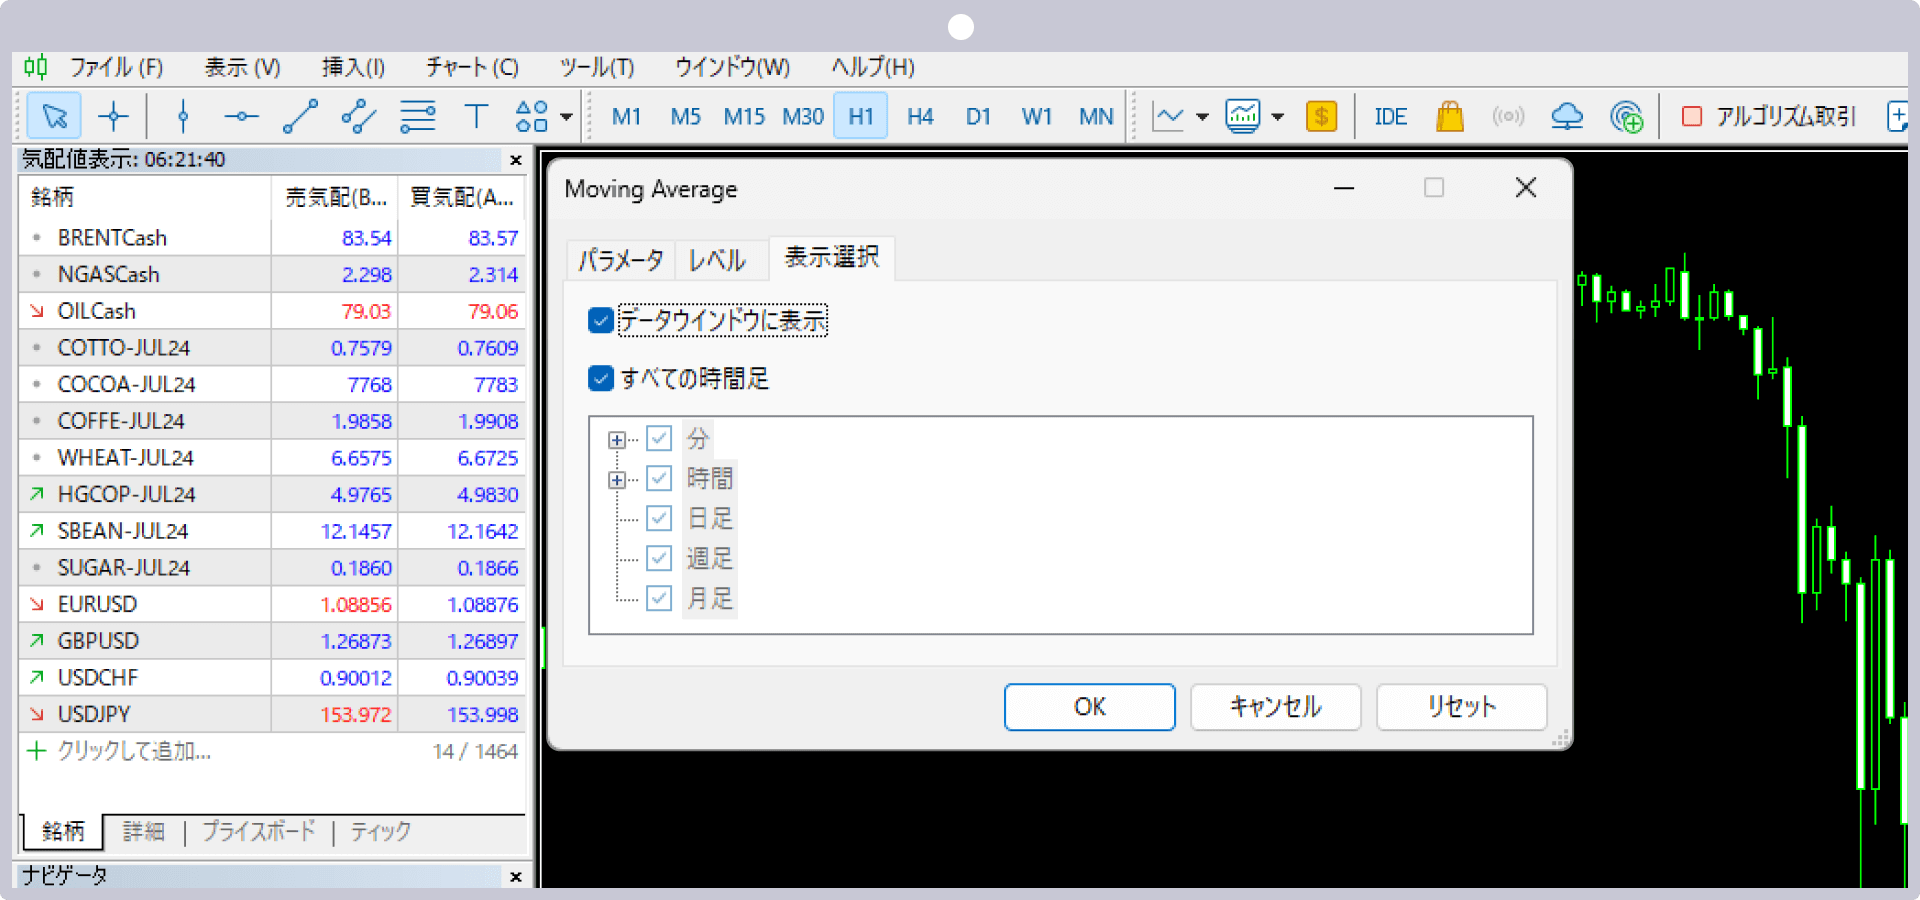Switch chart to H4 timeframe
This screenshot has width=1920, height=900.
point(920,117)
